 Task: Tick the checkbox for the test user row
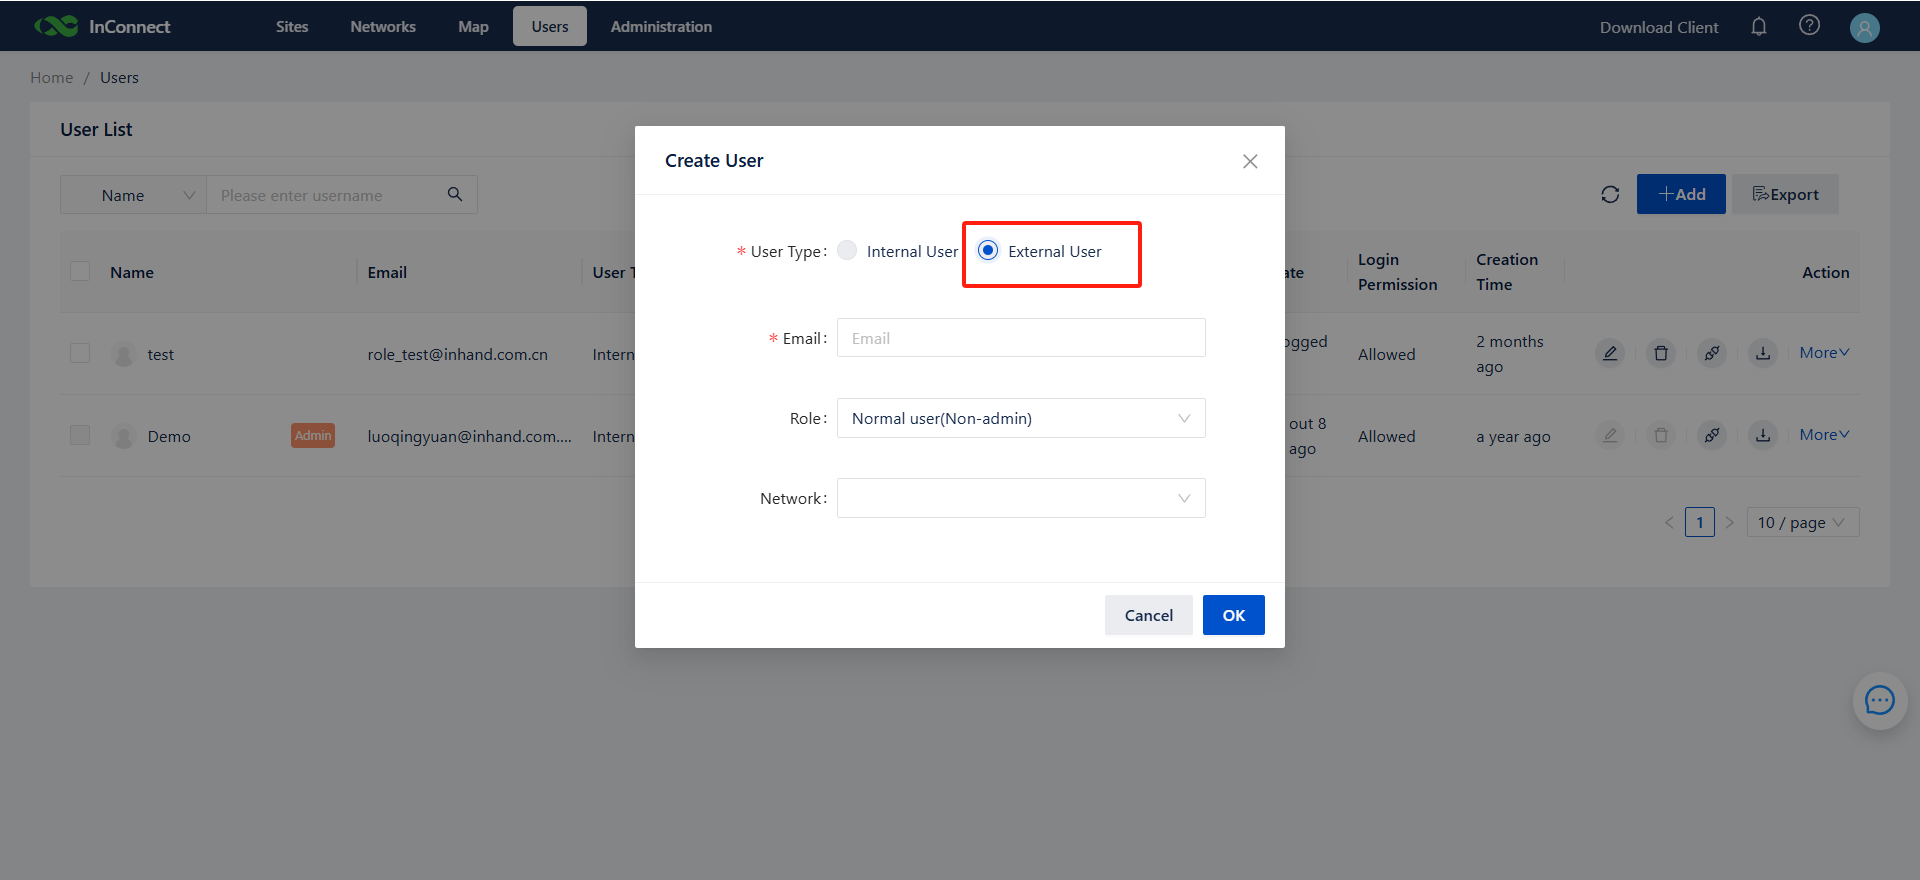click(x=80, y=354)
